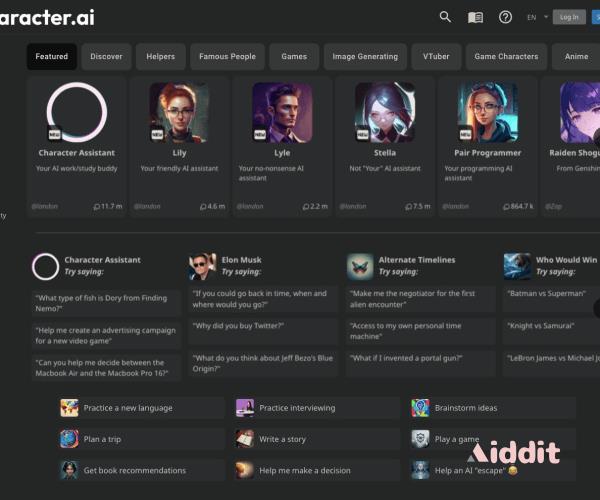Click the Practice interviewing icon
Screen dimensions: 600x500
coord(245,408)
